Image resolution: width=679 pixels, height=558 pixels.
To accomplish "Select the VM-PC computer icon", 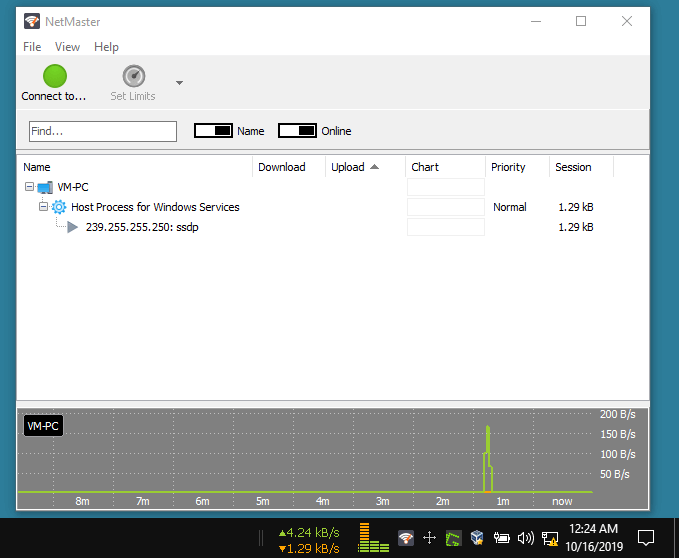I will point(45,187).
